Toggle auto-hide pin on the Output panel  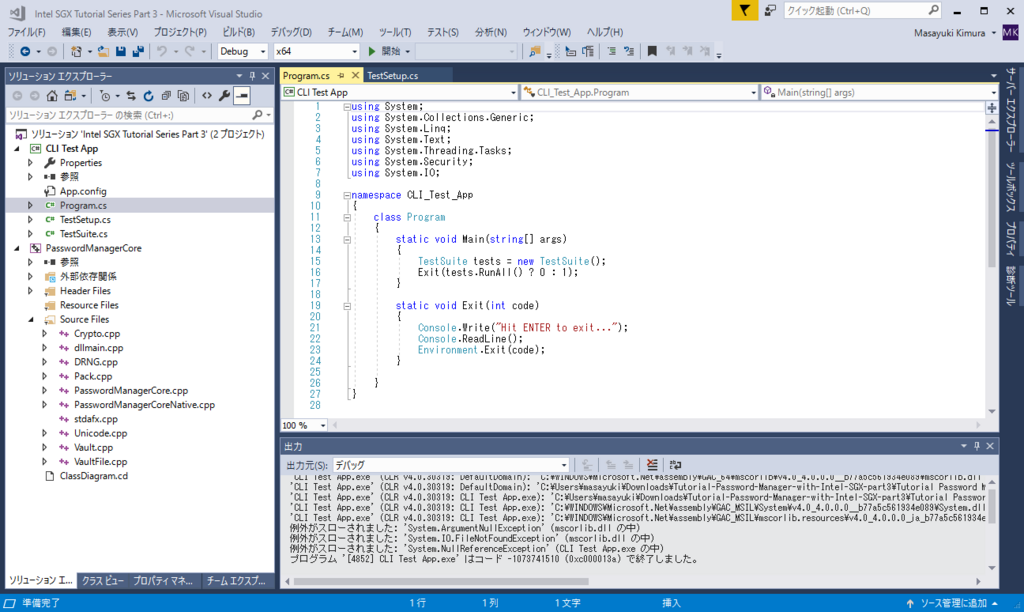point(977,446)
